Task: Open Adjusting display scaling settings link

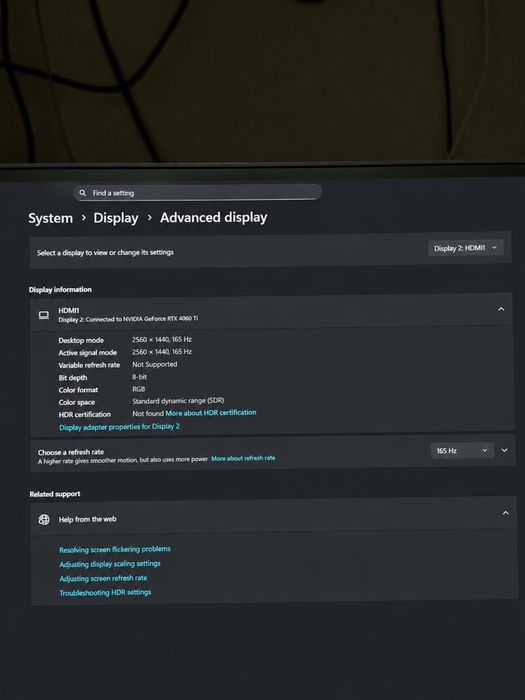Action: (110, 564)
